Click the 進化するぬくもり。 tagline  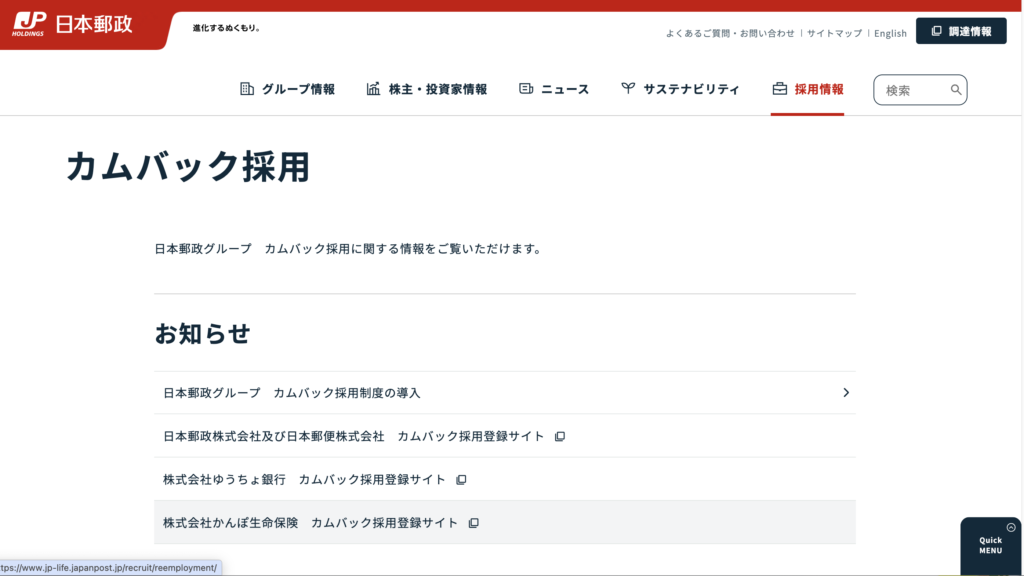(x=226, y=28)
